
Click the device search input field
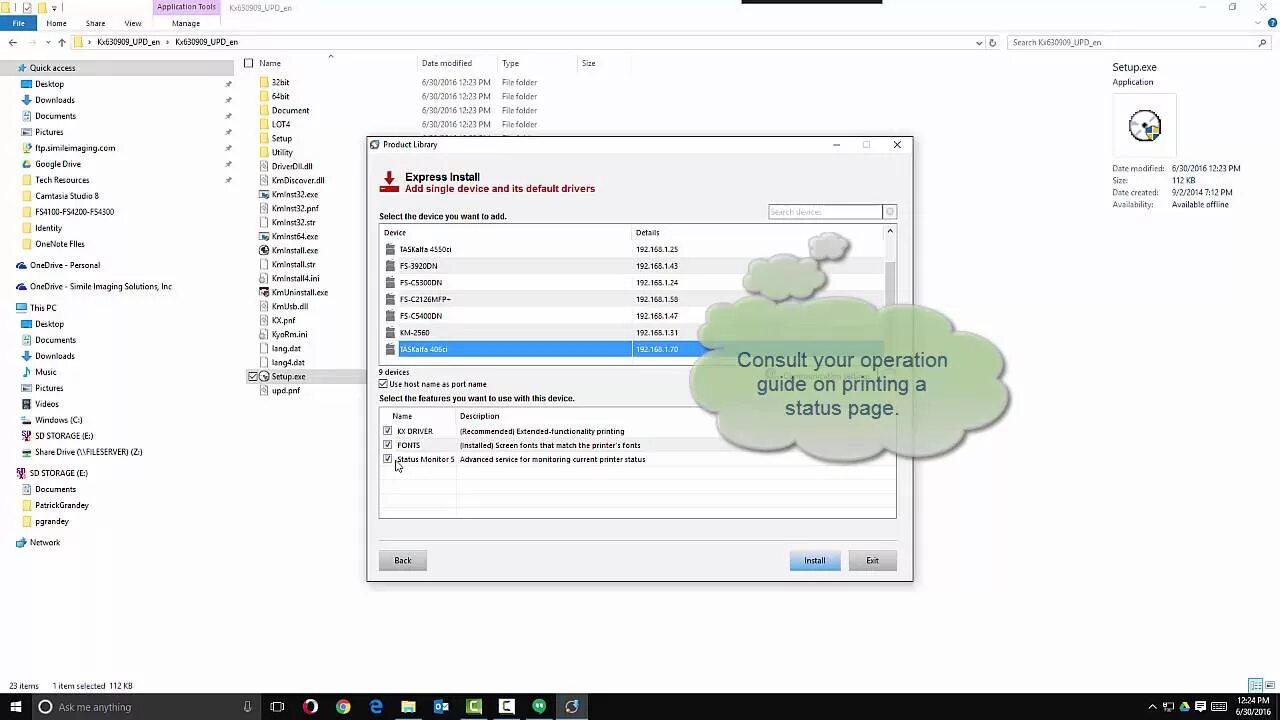click(826, 212)
